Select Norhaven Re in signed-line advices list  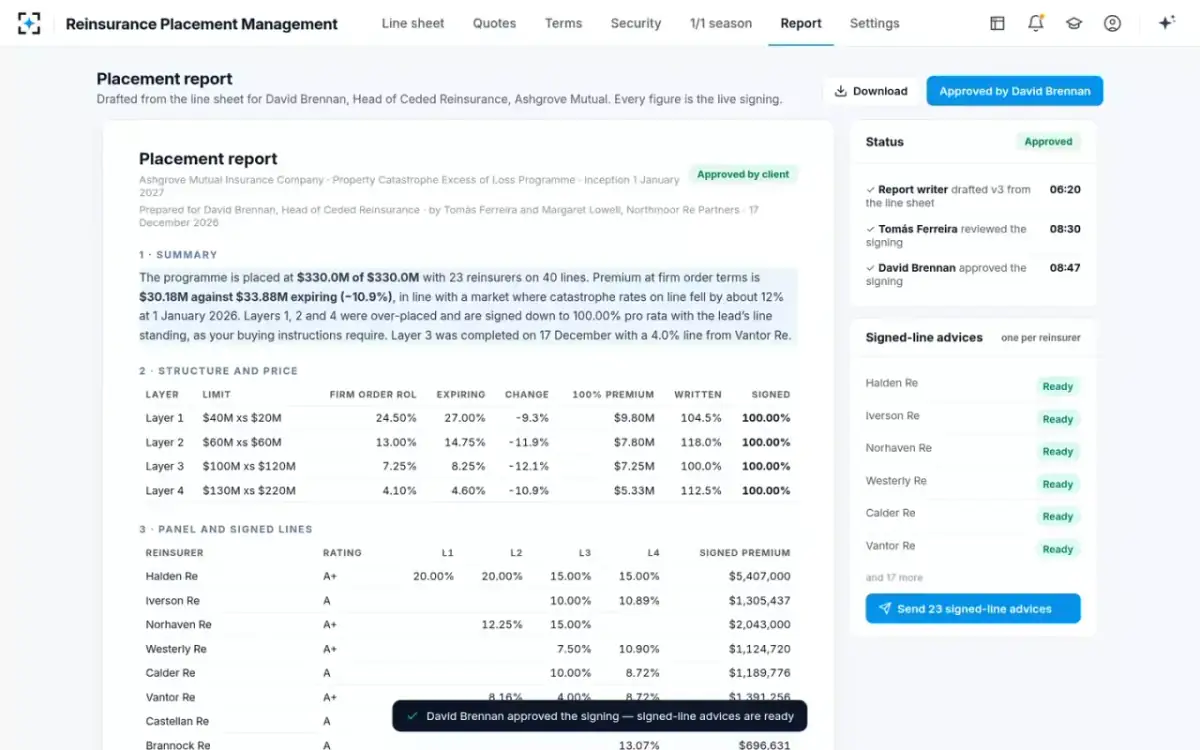(898, 448)
